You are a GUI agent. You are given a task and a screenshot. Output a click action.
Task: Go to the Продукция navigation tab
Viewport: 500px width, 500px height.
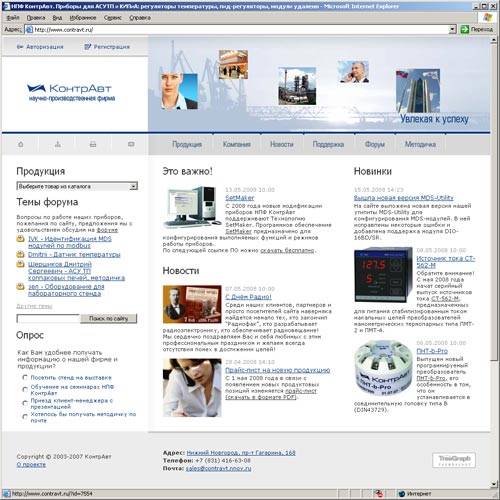click(187, 144)
